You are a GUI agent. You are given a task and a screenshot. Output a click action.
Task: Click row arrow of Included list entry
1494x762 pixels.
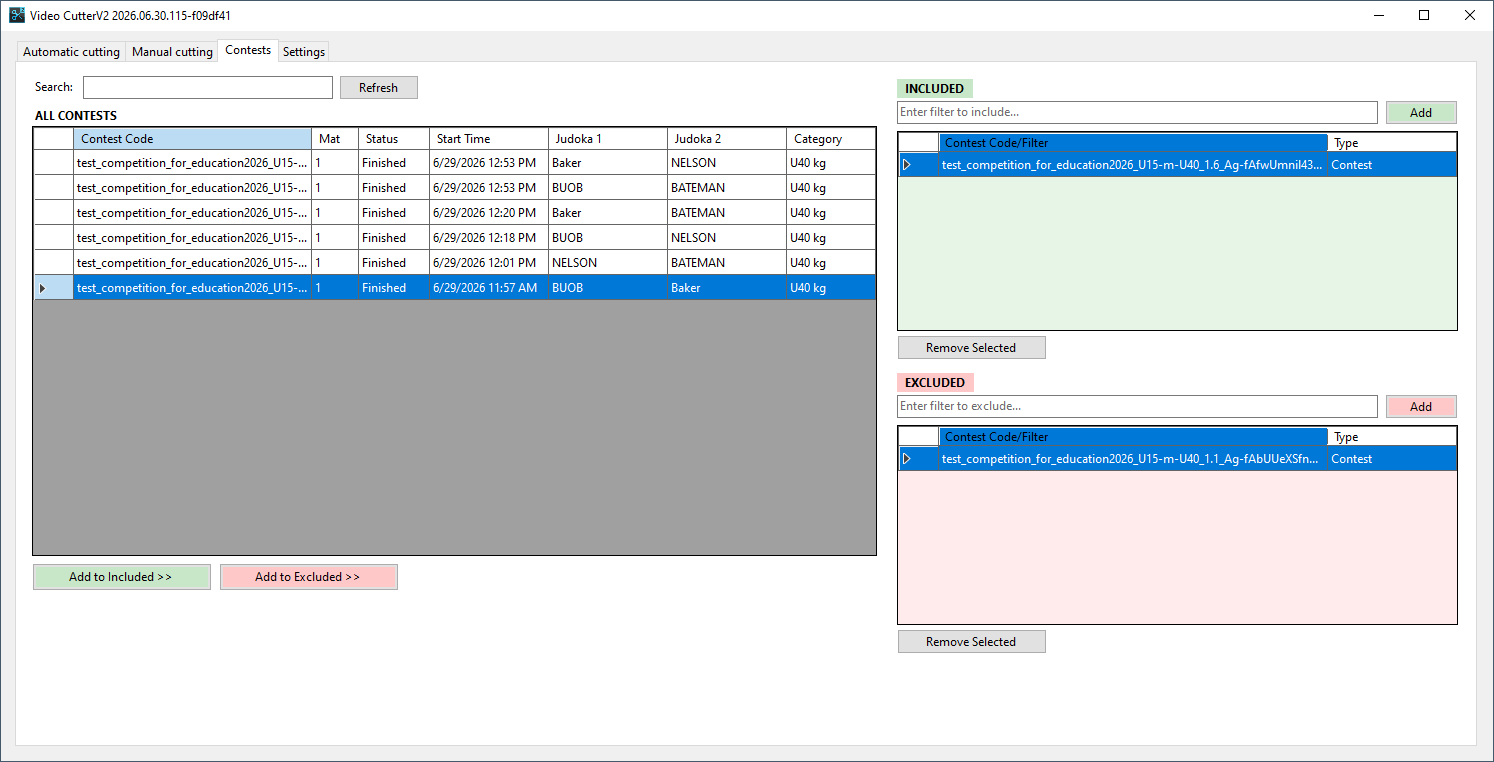click(x=918, y=165)
